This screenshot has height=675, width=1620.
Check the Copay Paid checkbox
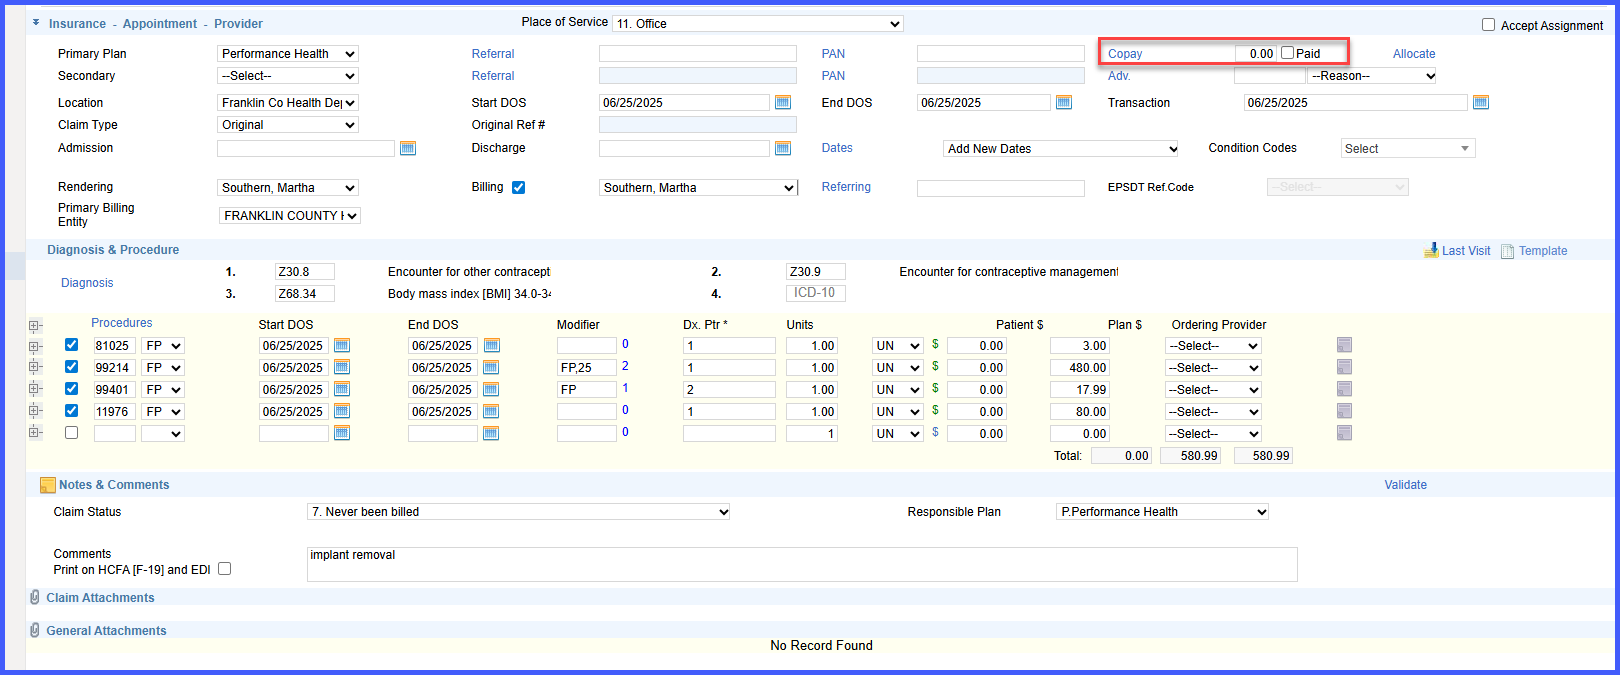pyautogui.click(x=1288, y=53)
